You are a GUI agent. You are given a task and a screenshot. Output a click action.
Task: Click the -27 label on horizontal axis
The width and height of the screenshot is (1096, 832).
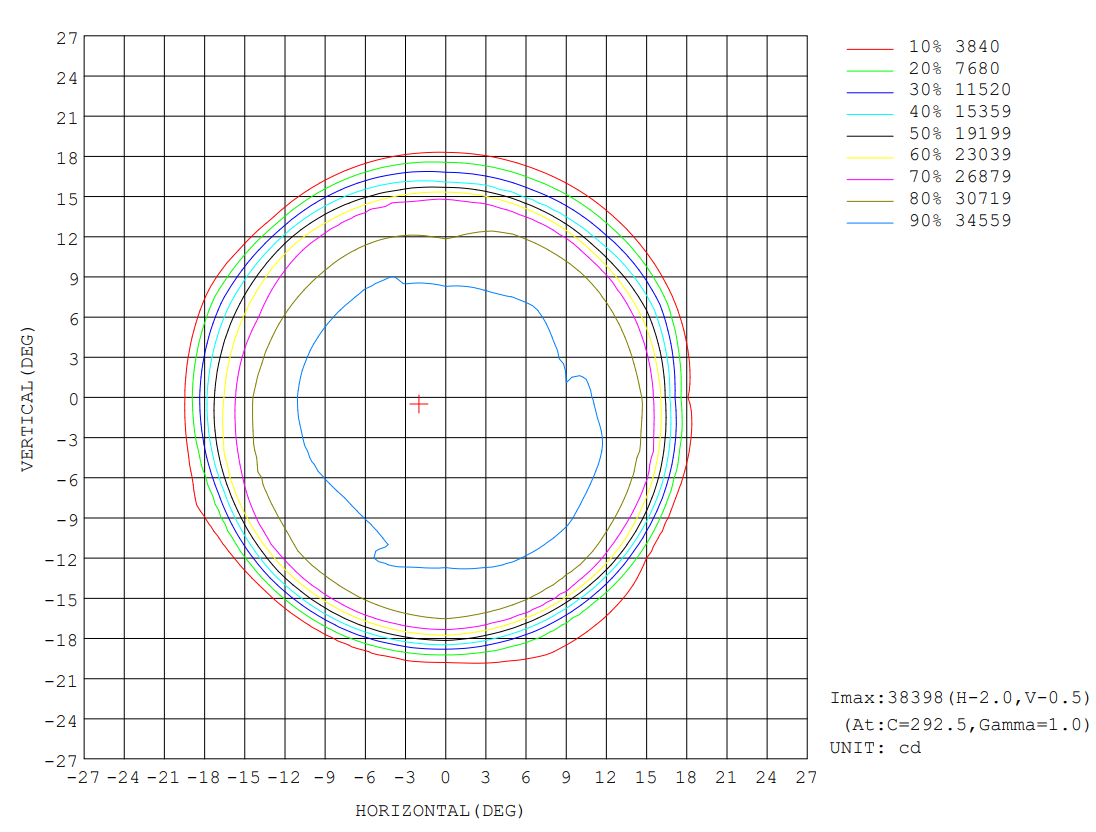pos(82,778)
